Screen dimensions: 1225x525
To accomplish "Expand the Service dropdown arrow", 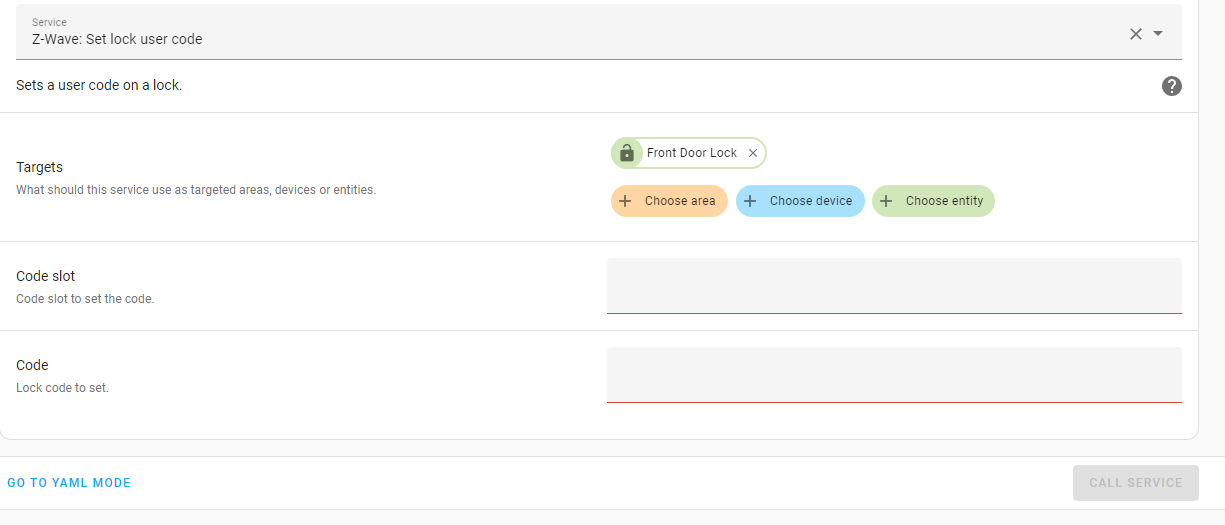I will point(1158,34).
